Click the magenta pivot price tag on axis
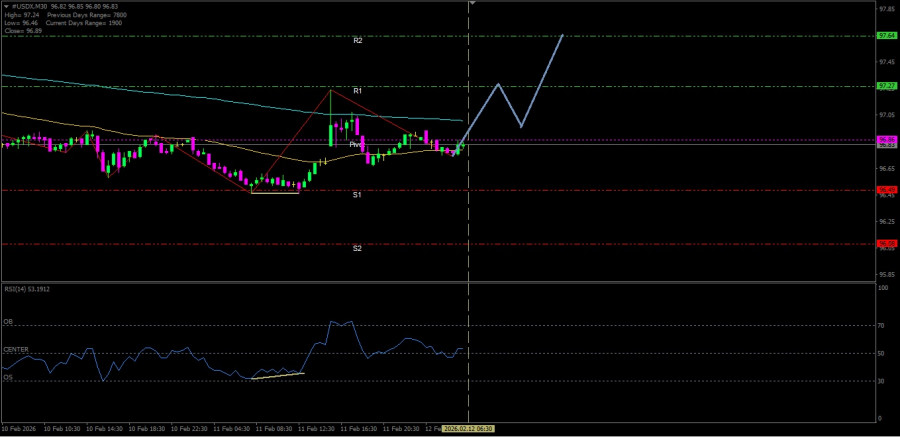The width and height of the screenshot is (900, 437). [x=886, y=139]
